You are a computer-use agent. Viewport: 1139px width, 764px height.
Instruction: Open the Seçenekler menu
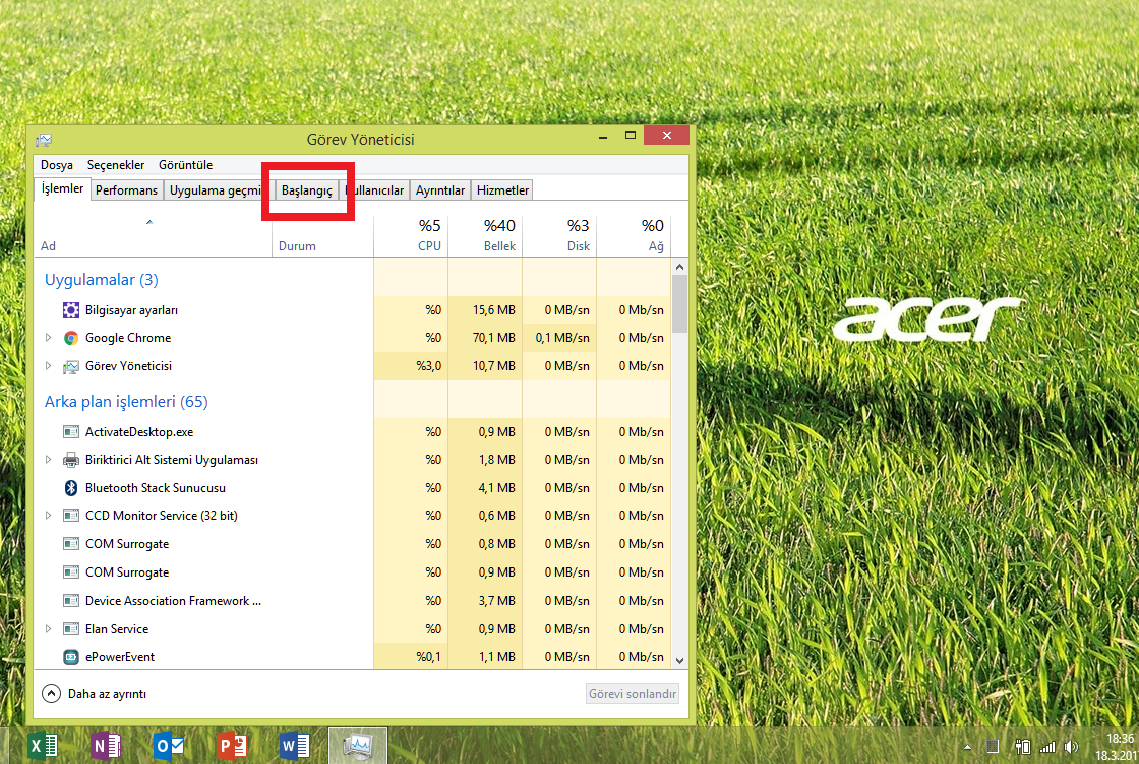point(115,165)
